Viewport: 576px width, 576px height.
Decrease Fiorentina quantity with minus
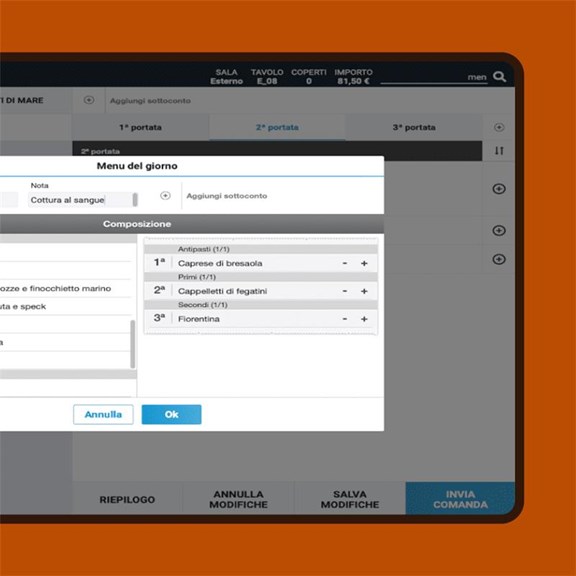[x=345, y=319]
